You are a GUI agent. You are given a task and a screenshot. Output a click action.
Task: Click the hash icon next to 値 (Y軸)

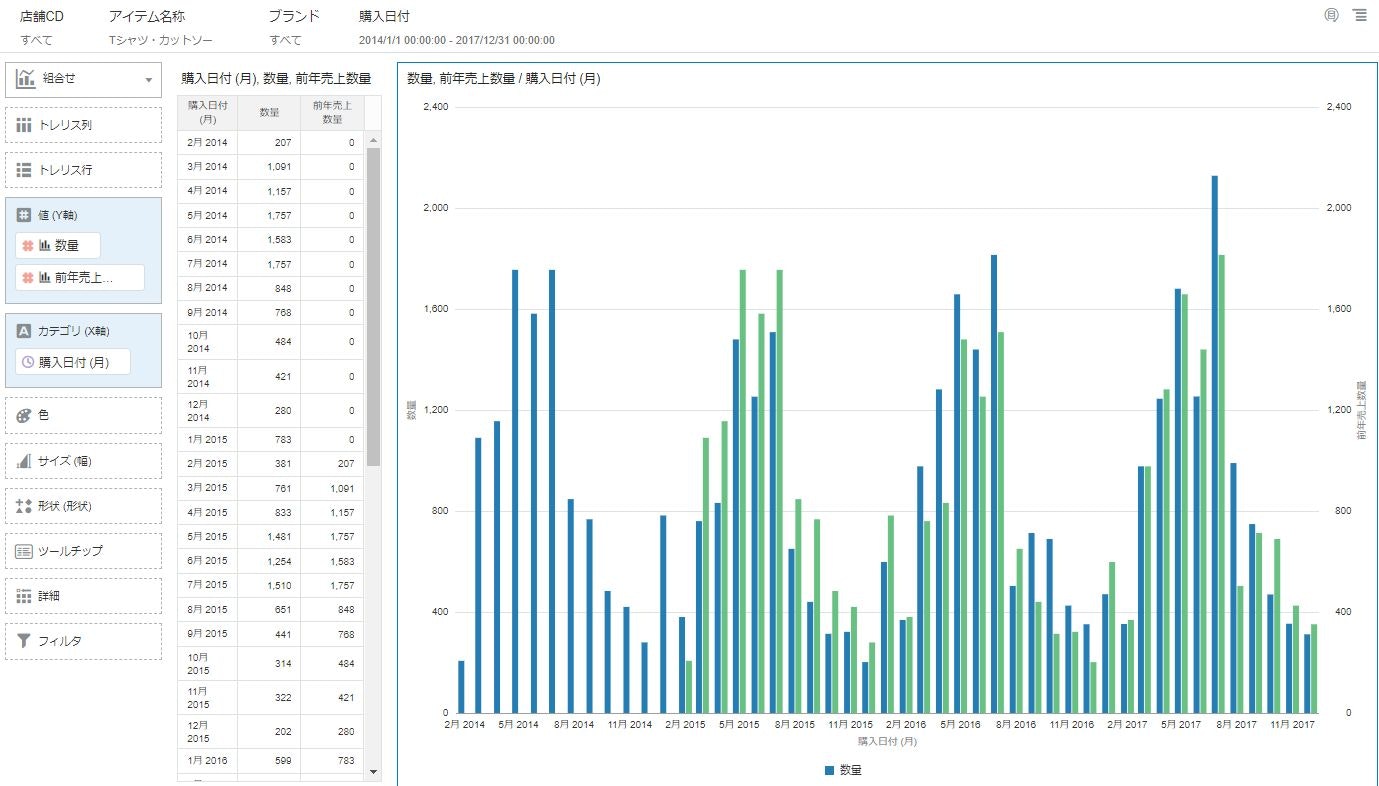pyautogui.click(x=25, y=215)
